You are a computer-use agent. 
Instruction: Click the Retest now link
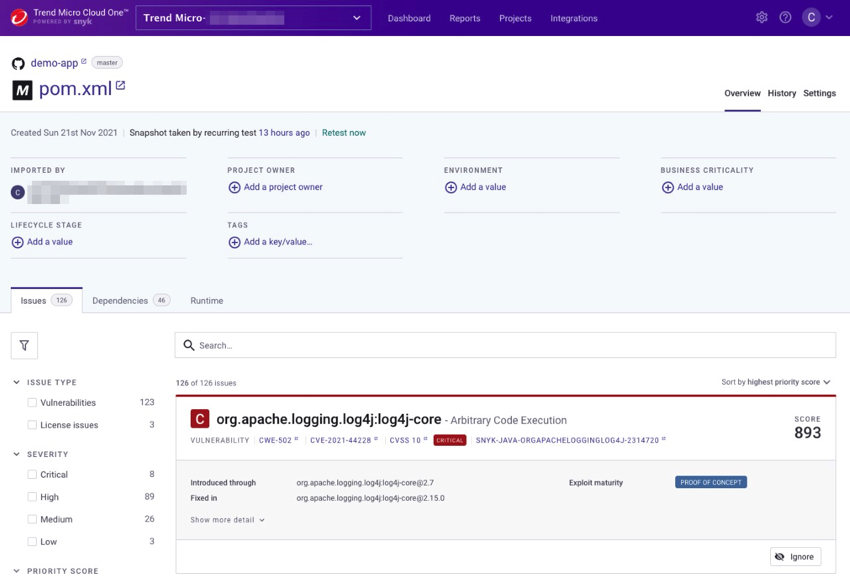(343, 133)
